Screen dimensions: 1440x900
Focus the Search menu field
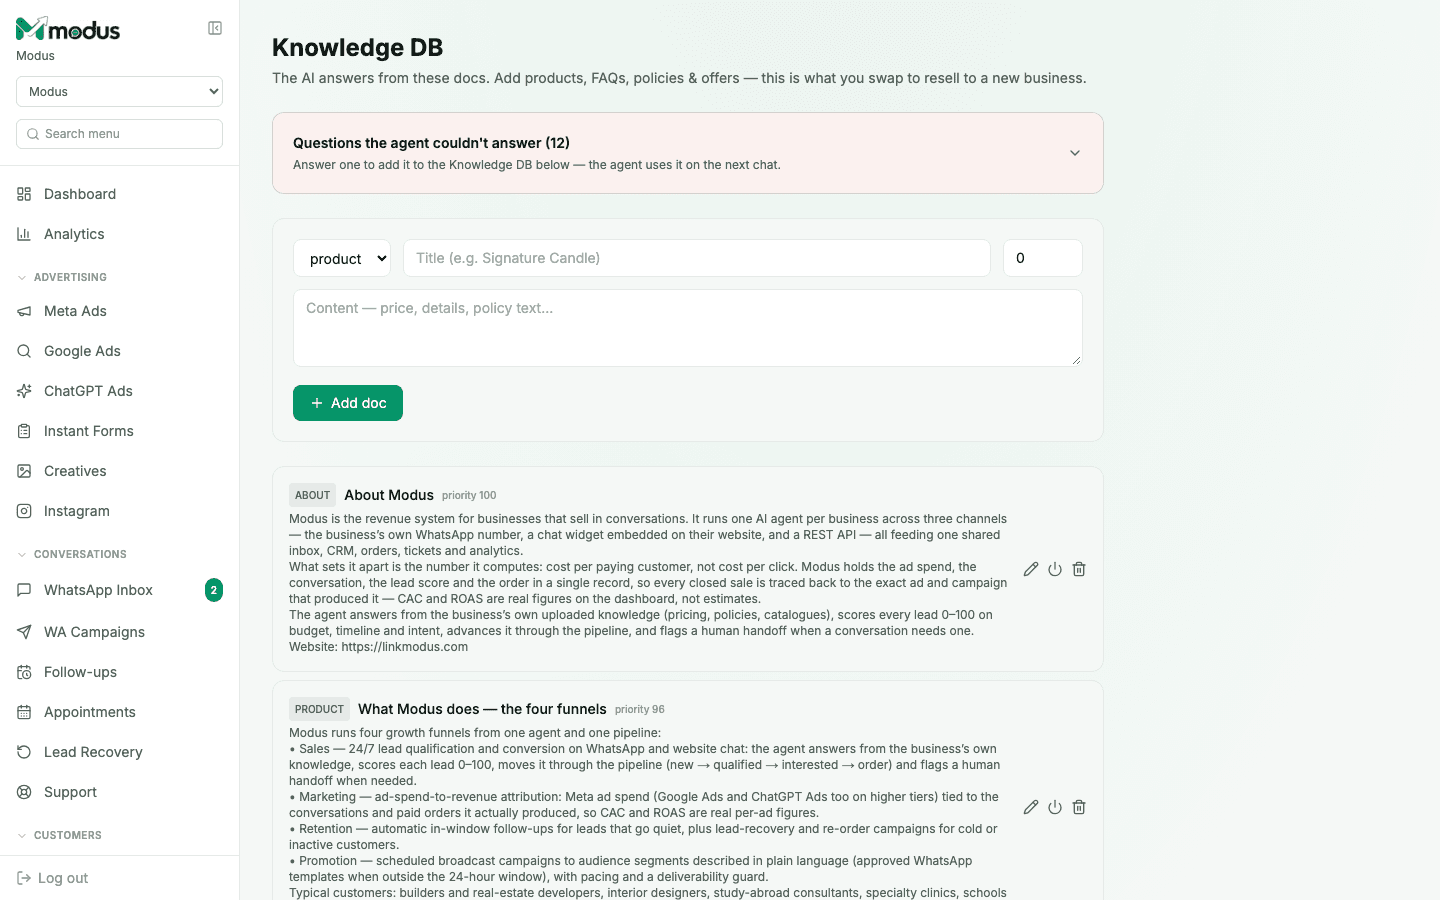[119, 134]
